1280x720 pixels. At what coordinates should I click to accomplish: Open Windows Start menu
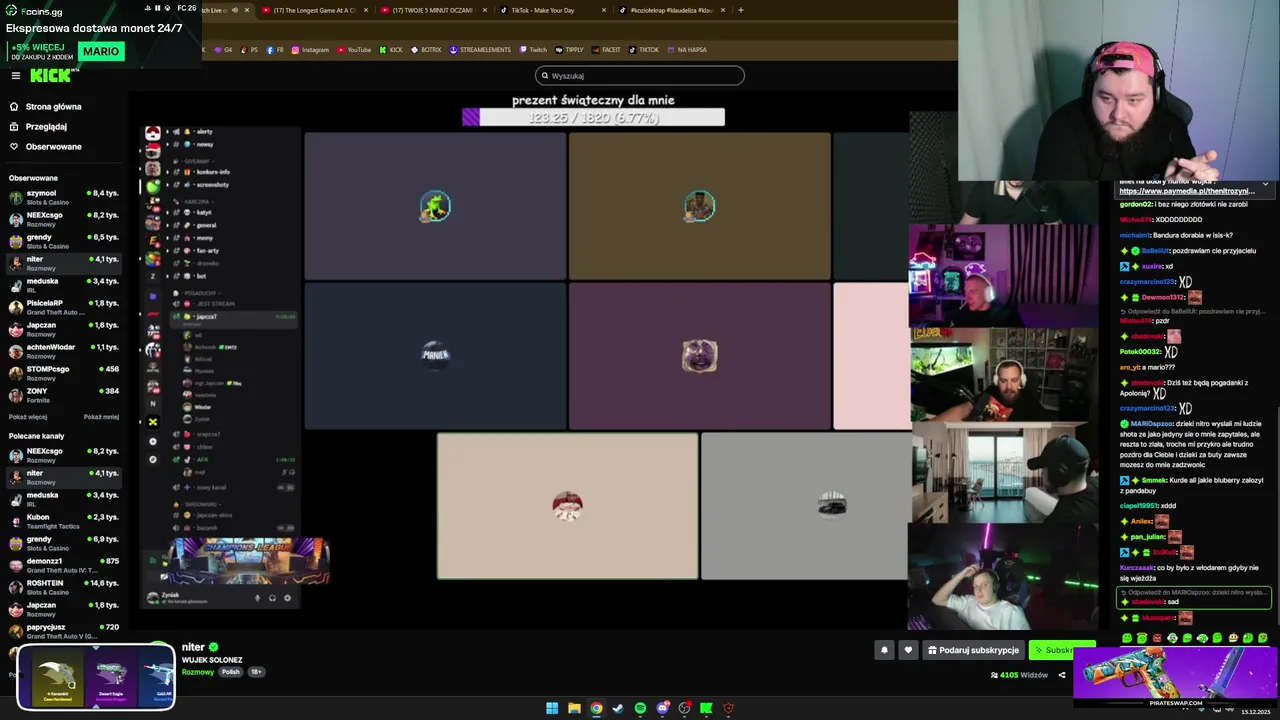[x=552, y=708]
